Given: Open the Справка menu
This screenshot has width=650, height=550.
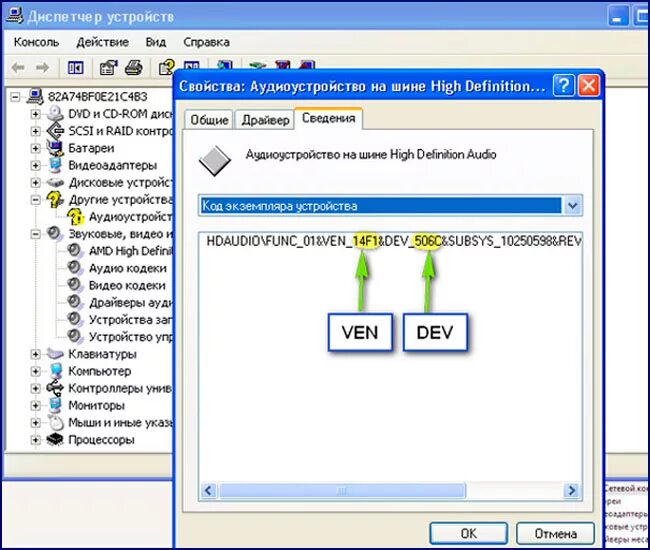Looking at the screenshot, I should (x=206, y=42).
